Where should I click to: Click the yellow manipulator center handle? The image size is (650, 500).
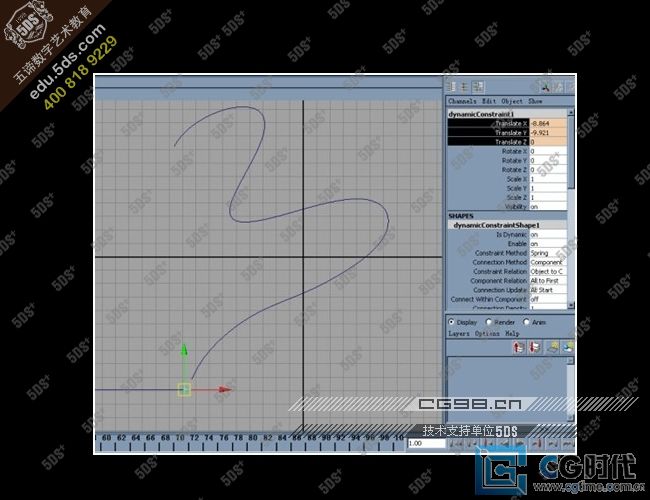click(x=184, y=390)
